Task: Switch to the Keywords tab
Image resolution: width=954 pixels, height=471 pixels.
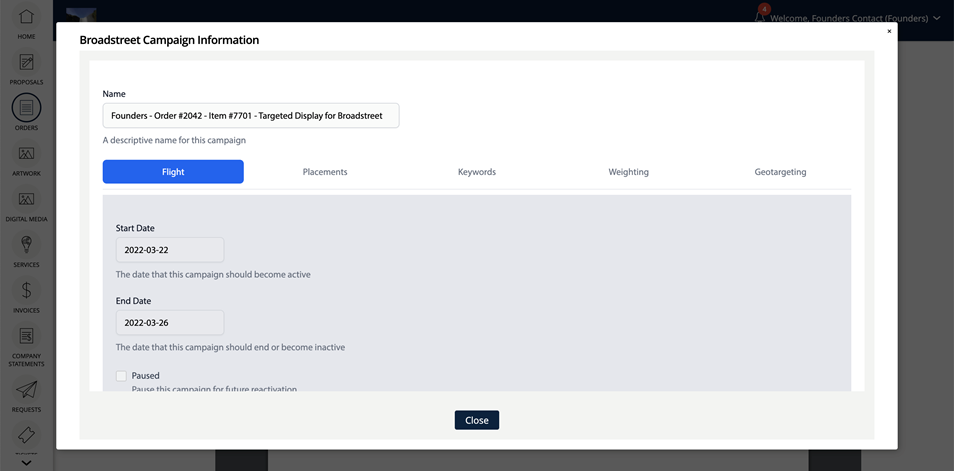Action: tap(477, 172)
